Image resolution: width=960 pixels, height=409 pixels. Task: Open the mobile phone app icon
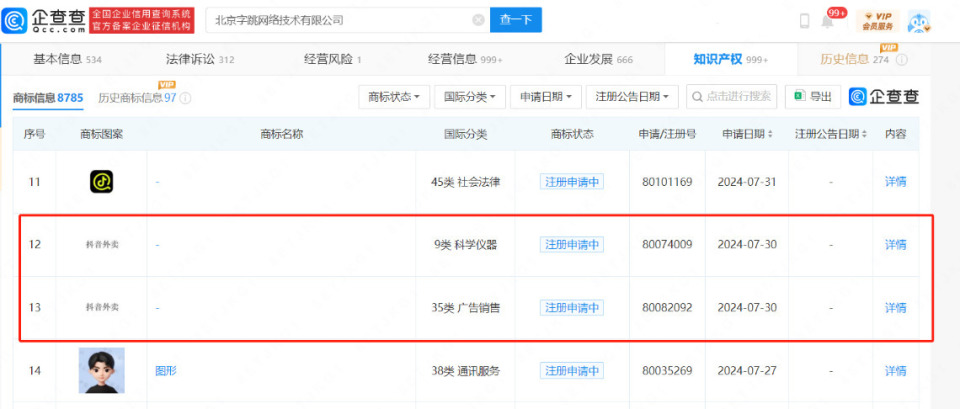[x=804, y=21]
